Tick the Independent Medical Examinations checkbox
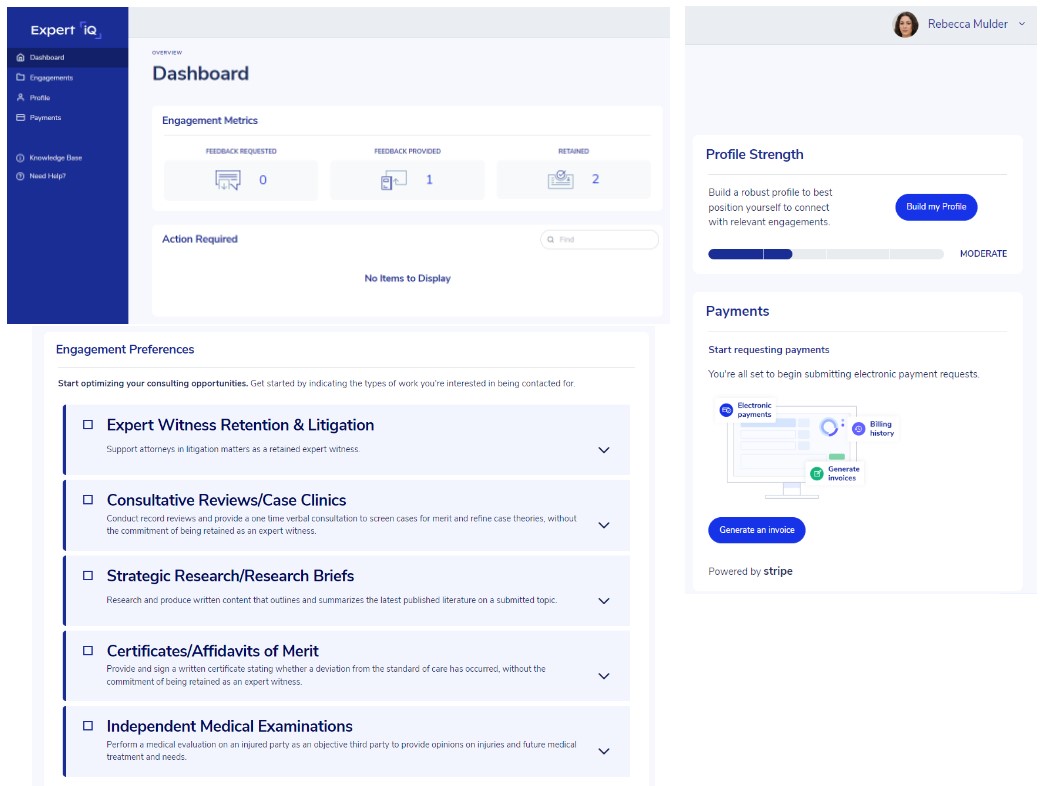Screen dimensions: 1040x786 tap(88, 726)
